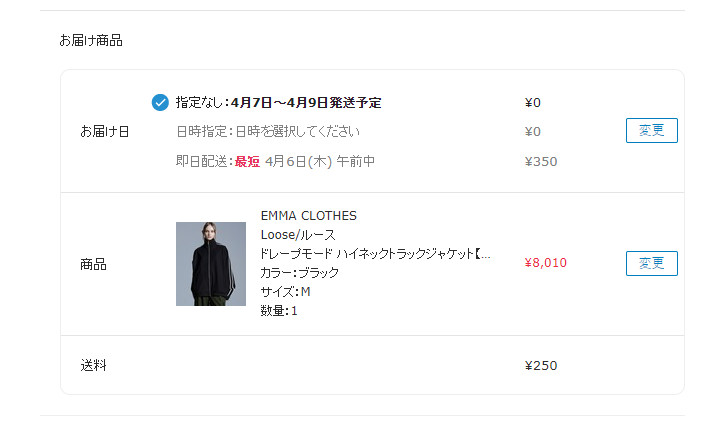715x421 pixels.
Task: Click the blue checkmark icon for 指定なし
Action: (x=160, y=103)
